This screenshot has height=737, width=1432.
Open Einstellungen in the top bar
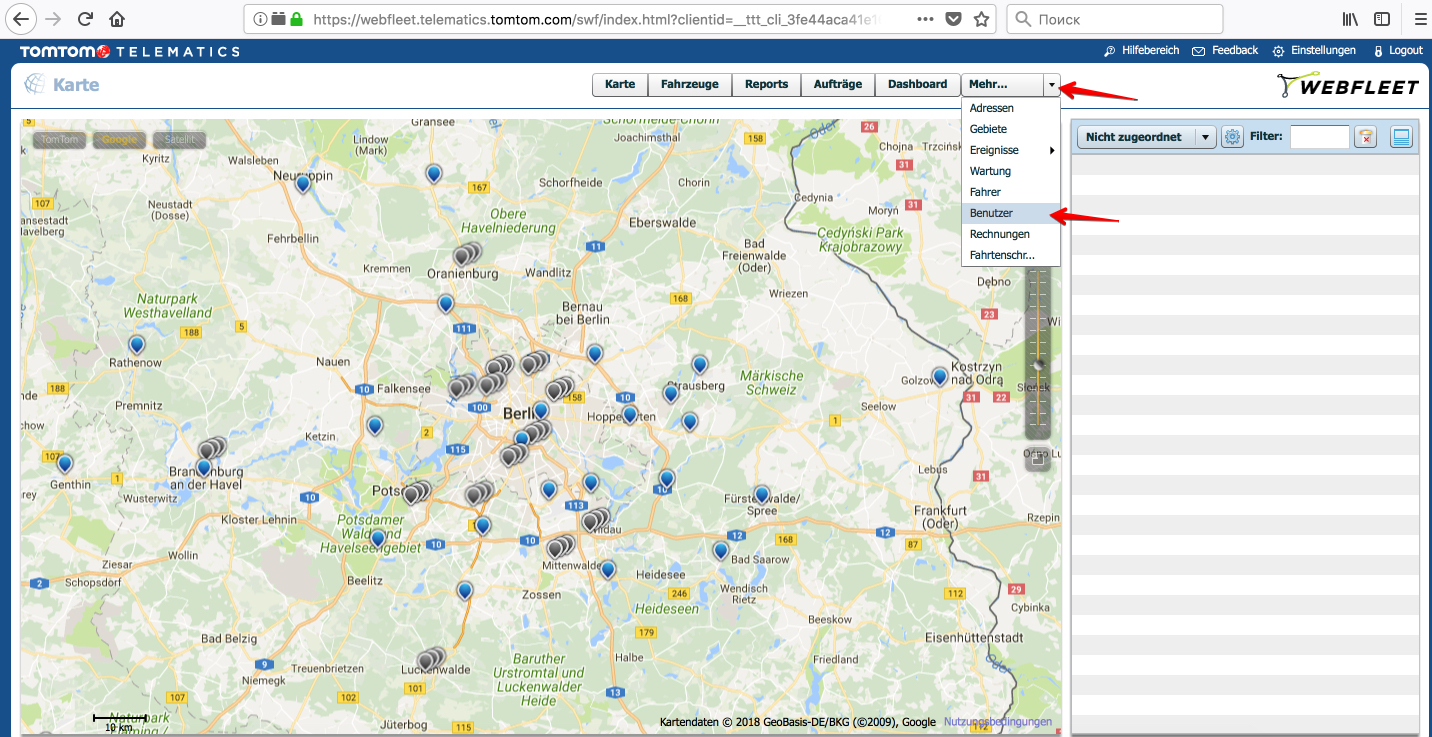coord(1315,50)
